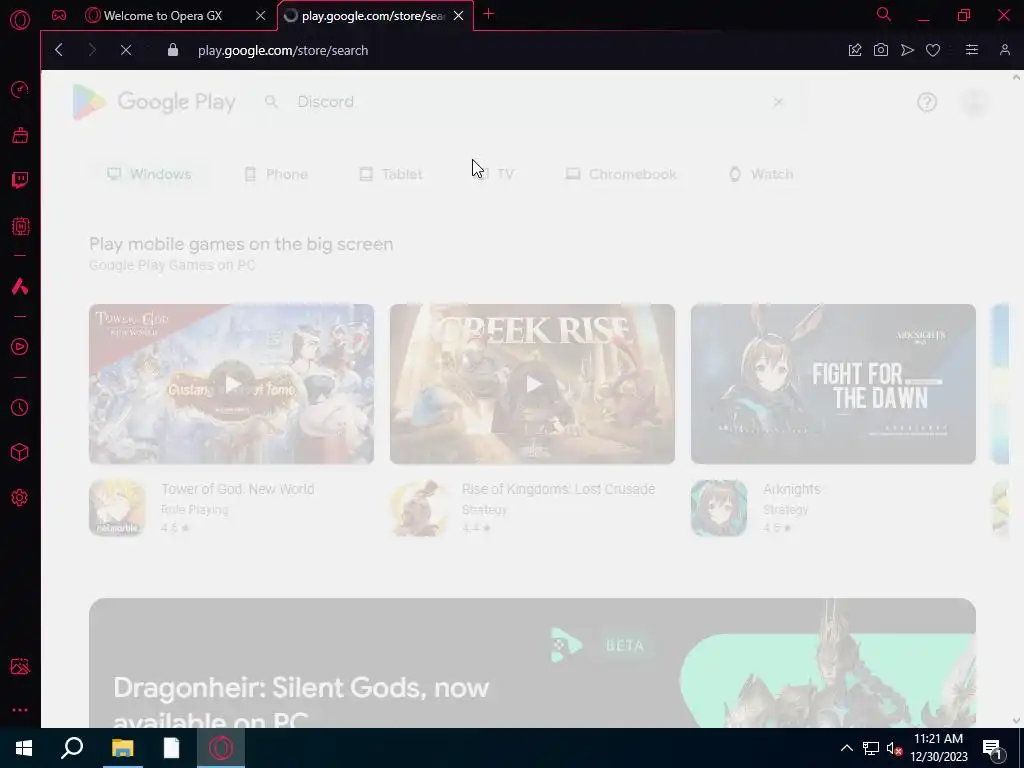Click the muted volume tray icon

click(894, 748)
